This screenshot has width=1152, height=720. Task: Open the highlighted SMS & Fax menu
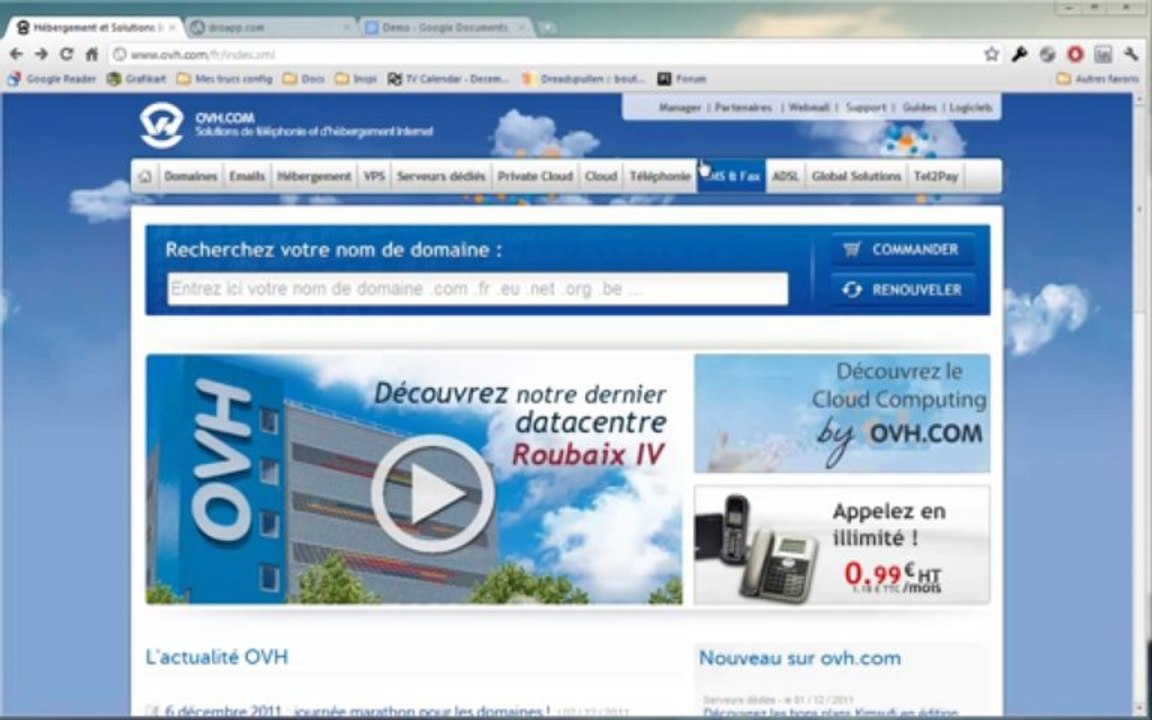click(x=731, y=176)
